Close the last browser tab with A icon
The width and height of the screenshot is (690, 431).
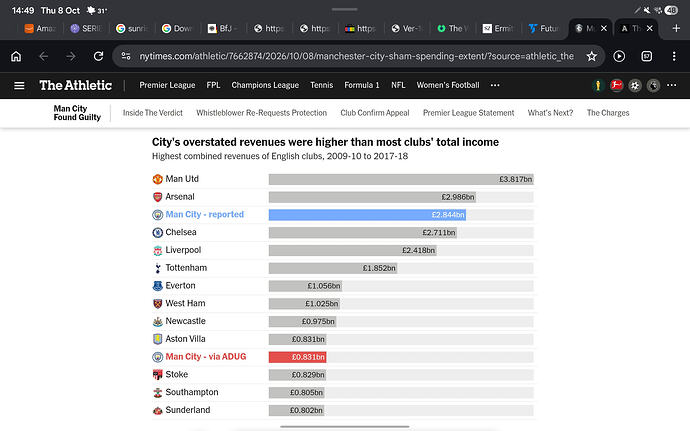(650, 28)
